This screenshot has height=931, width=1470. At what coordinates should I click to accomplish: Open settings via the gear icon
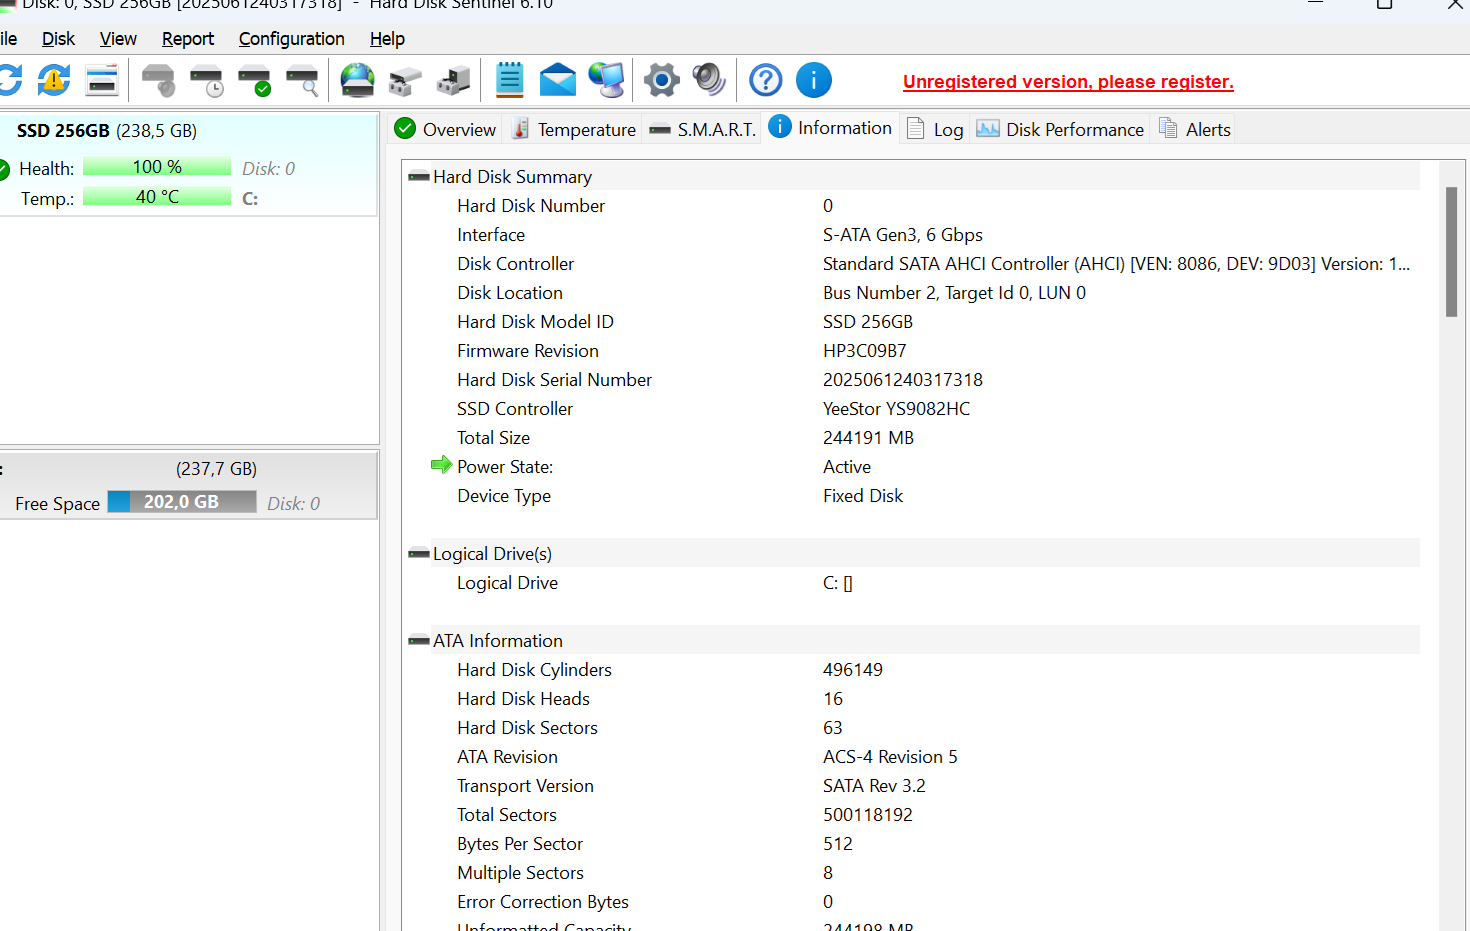coord(661,81)
